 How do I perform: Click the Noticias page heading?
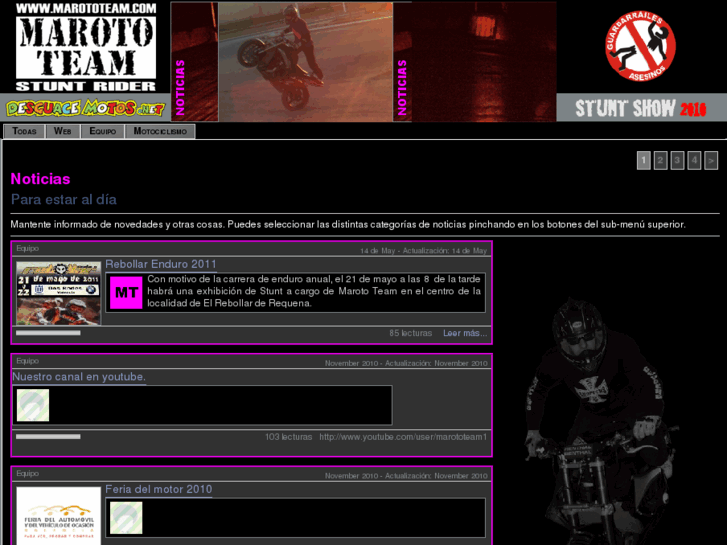40,179
